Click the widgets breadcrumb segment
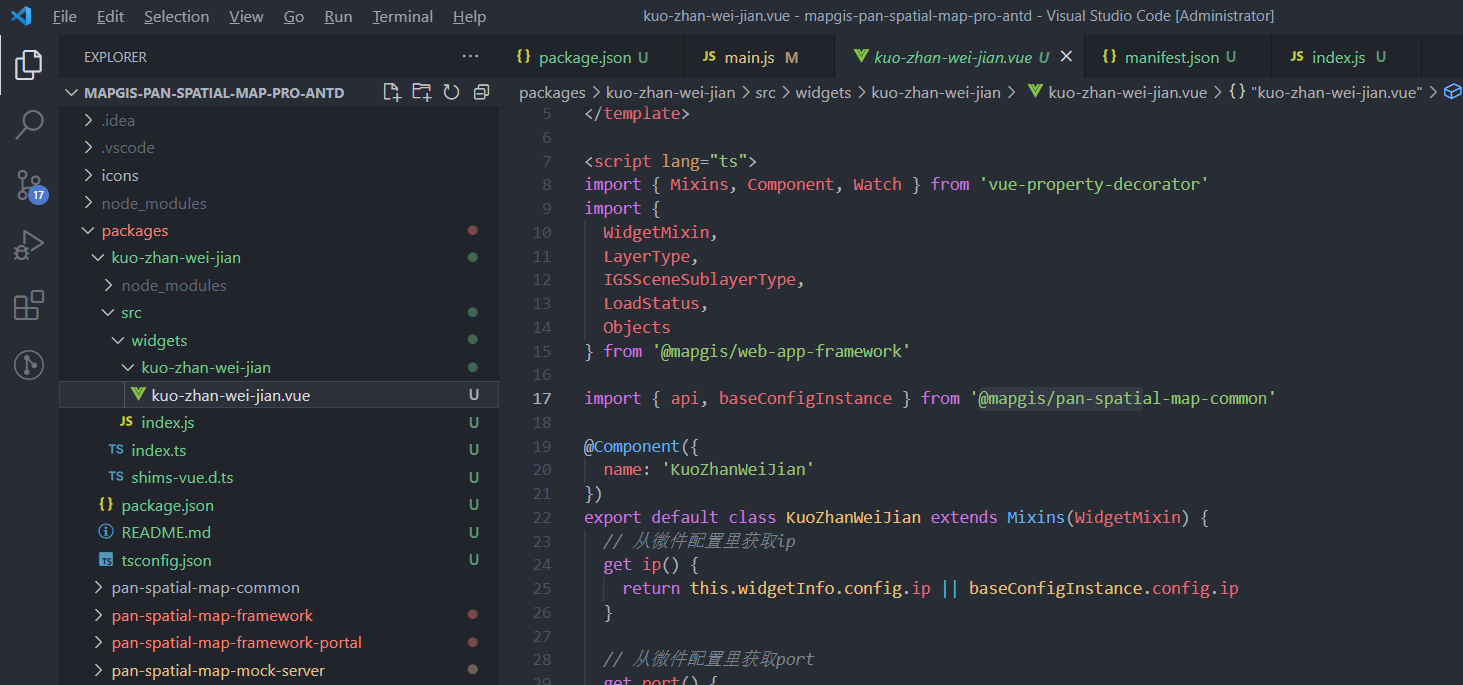Screen dimensions: 1463x685 pyautogui.click(x=822, y=92)
